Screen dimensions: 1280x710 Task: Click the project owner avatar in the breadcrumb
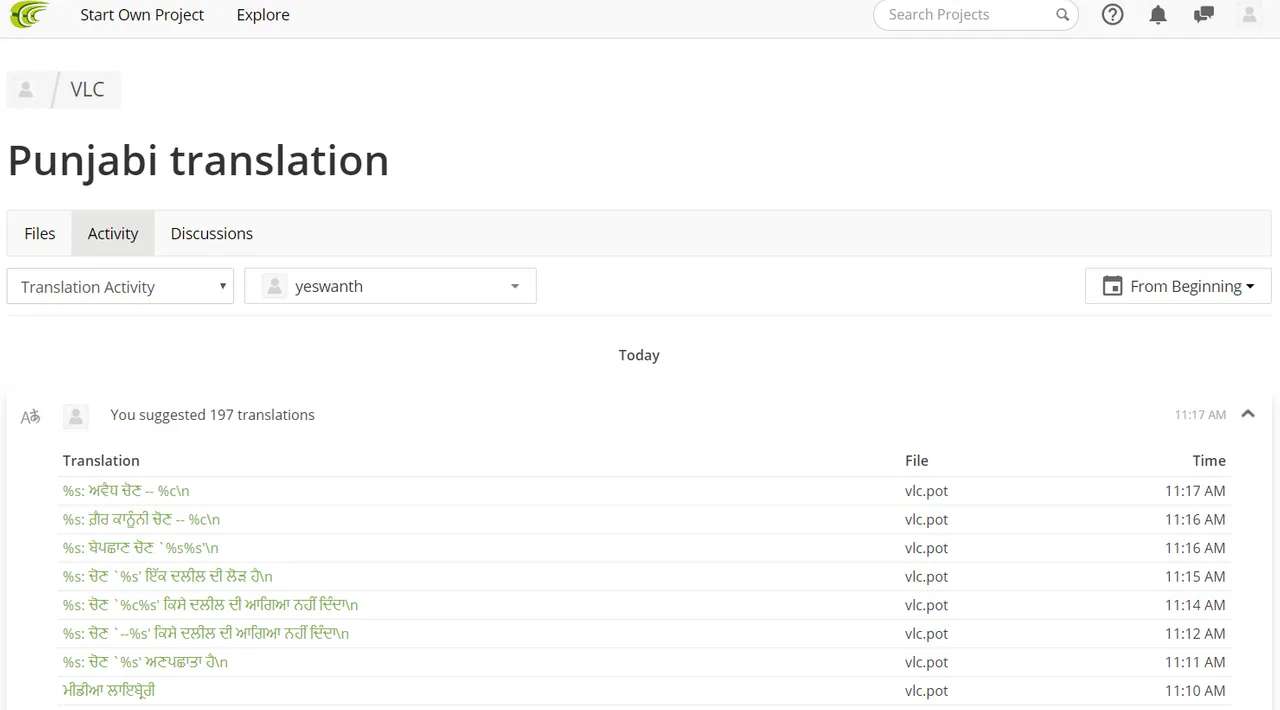tap(26, 90)
